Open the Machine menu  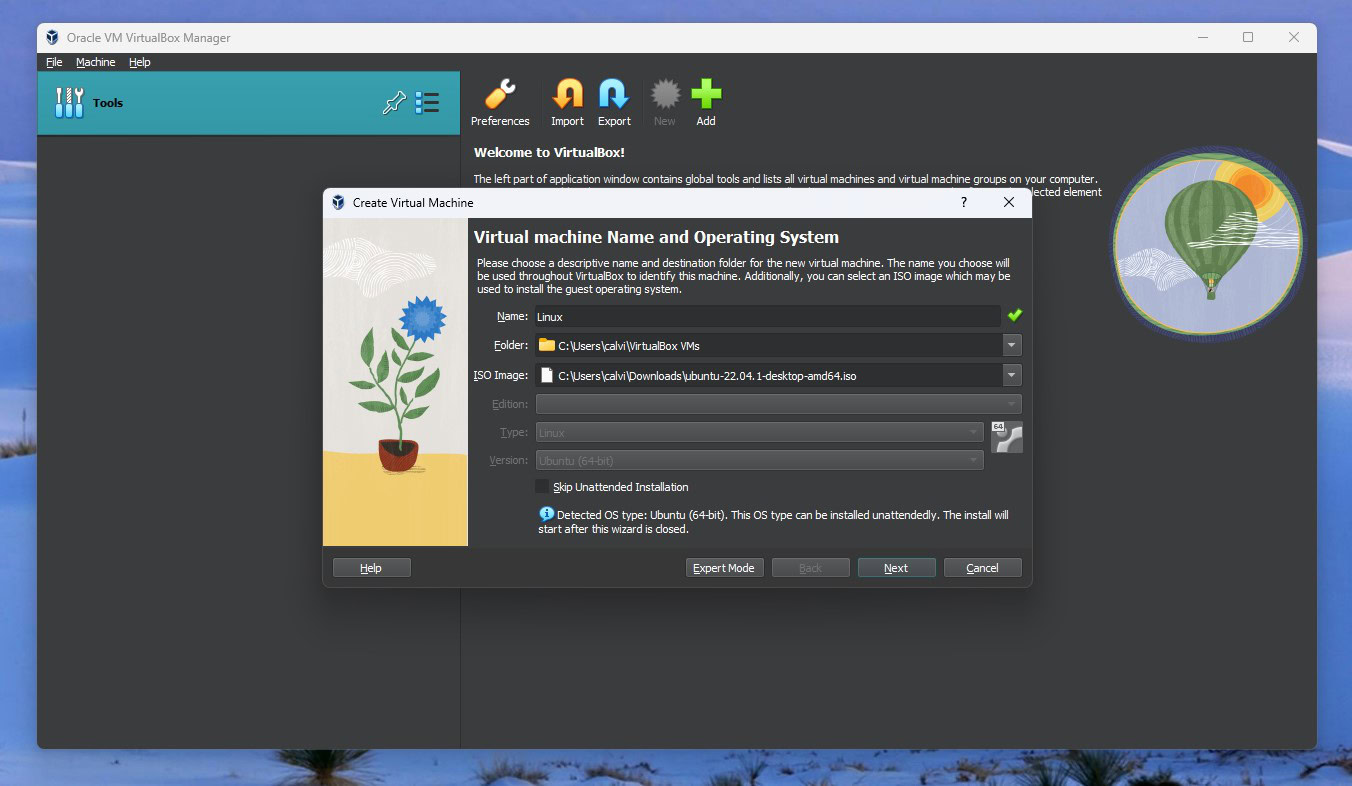click(96, 62)
